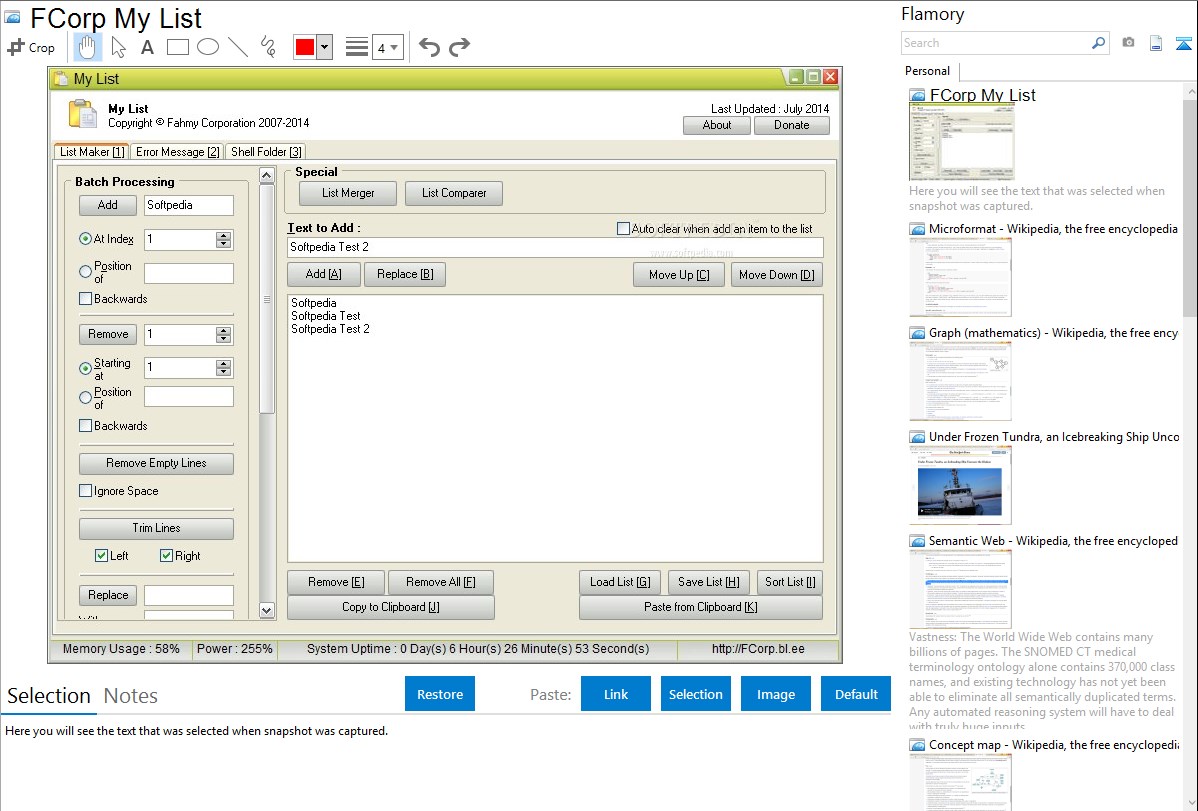Image resolution: width=1198 pixels, height=811 pixels.
Task: Activate the hand pan tool
Action: (87, 47)
